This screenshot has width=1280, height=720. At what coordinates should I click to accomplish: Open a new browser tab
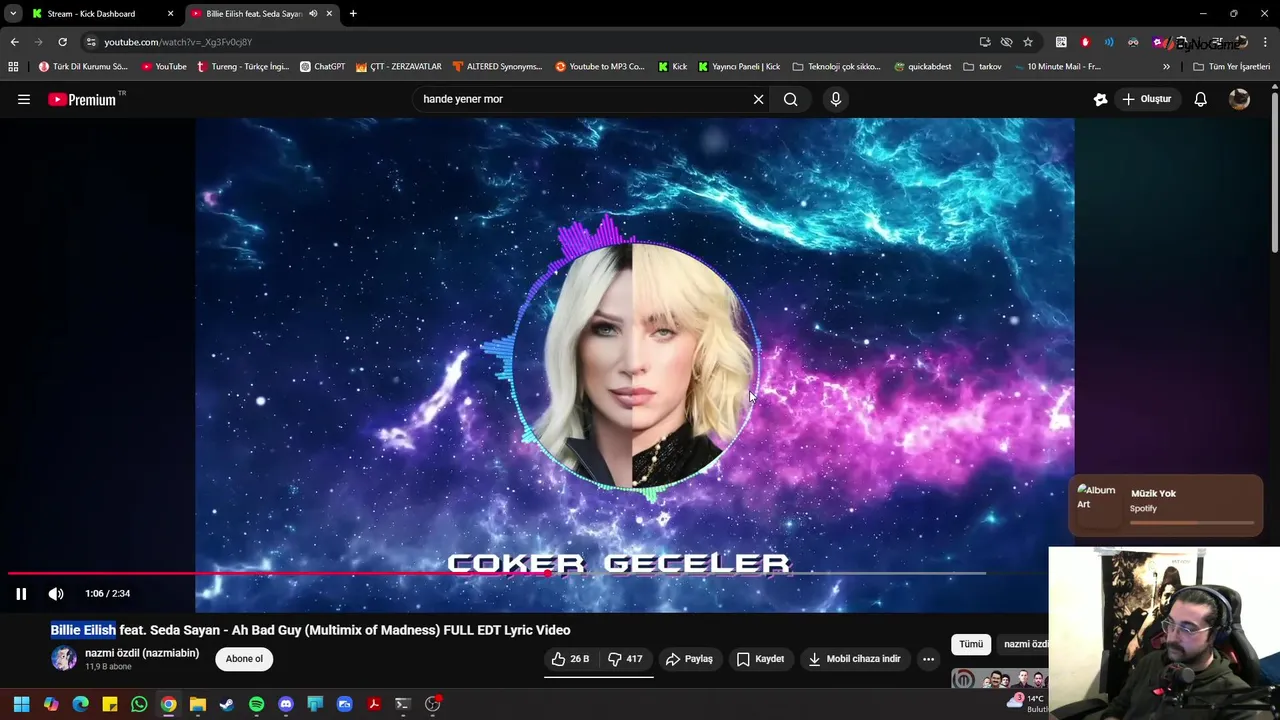tap(353, 14)
